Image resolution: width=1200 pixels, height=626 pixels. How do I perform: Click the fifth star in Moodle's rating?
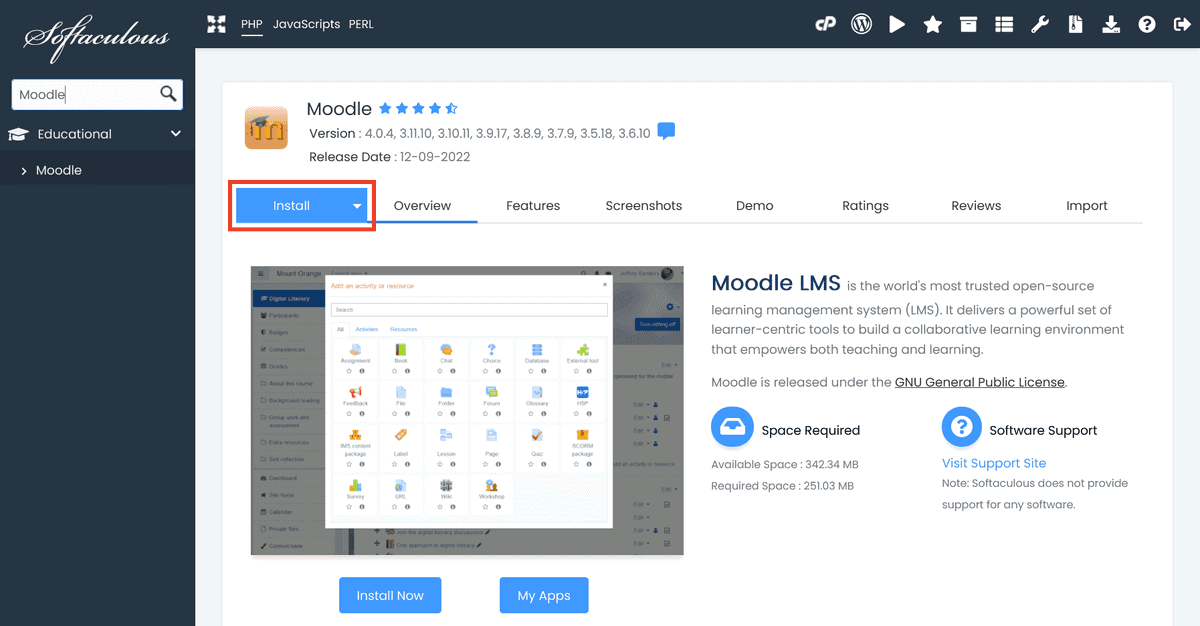(449, 108)
